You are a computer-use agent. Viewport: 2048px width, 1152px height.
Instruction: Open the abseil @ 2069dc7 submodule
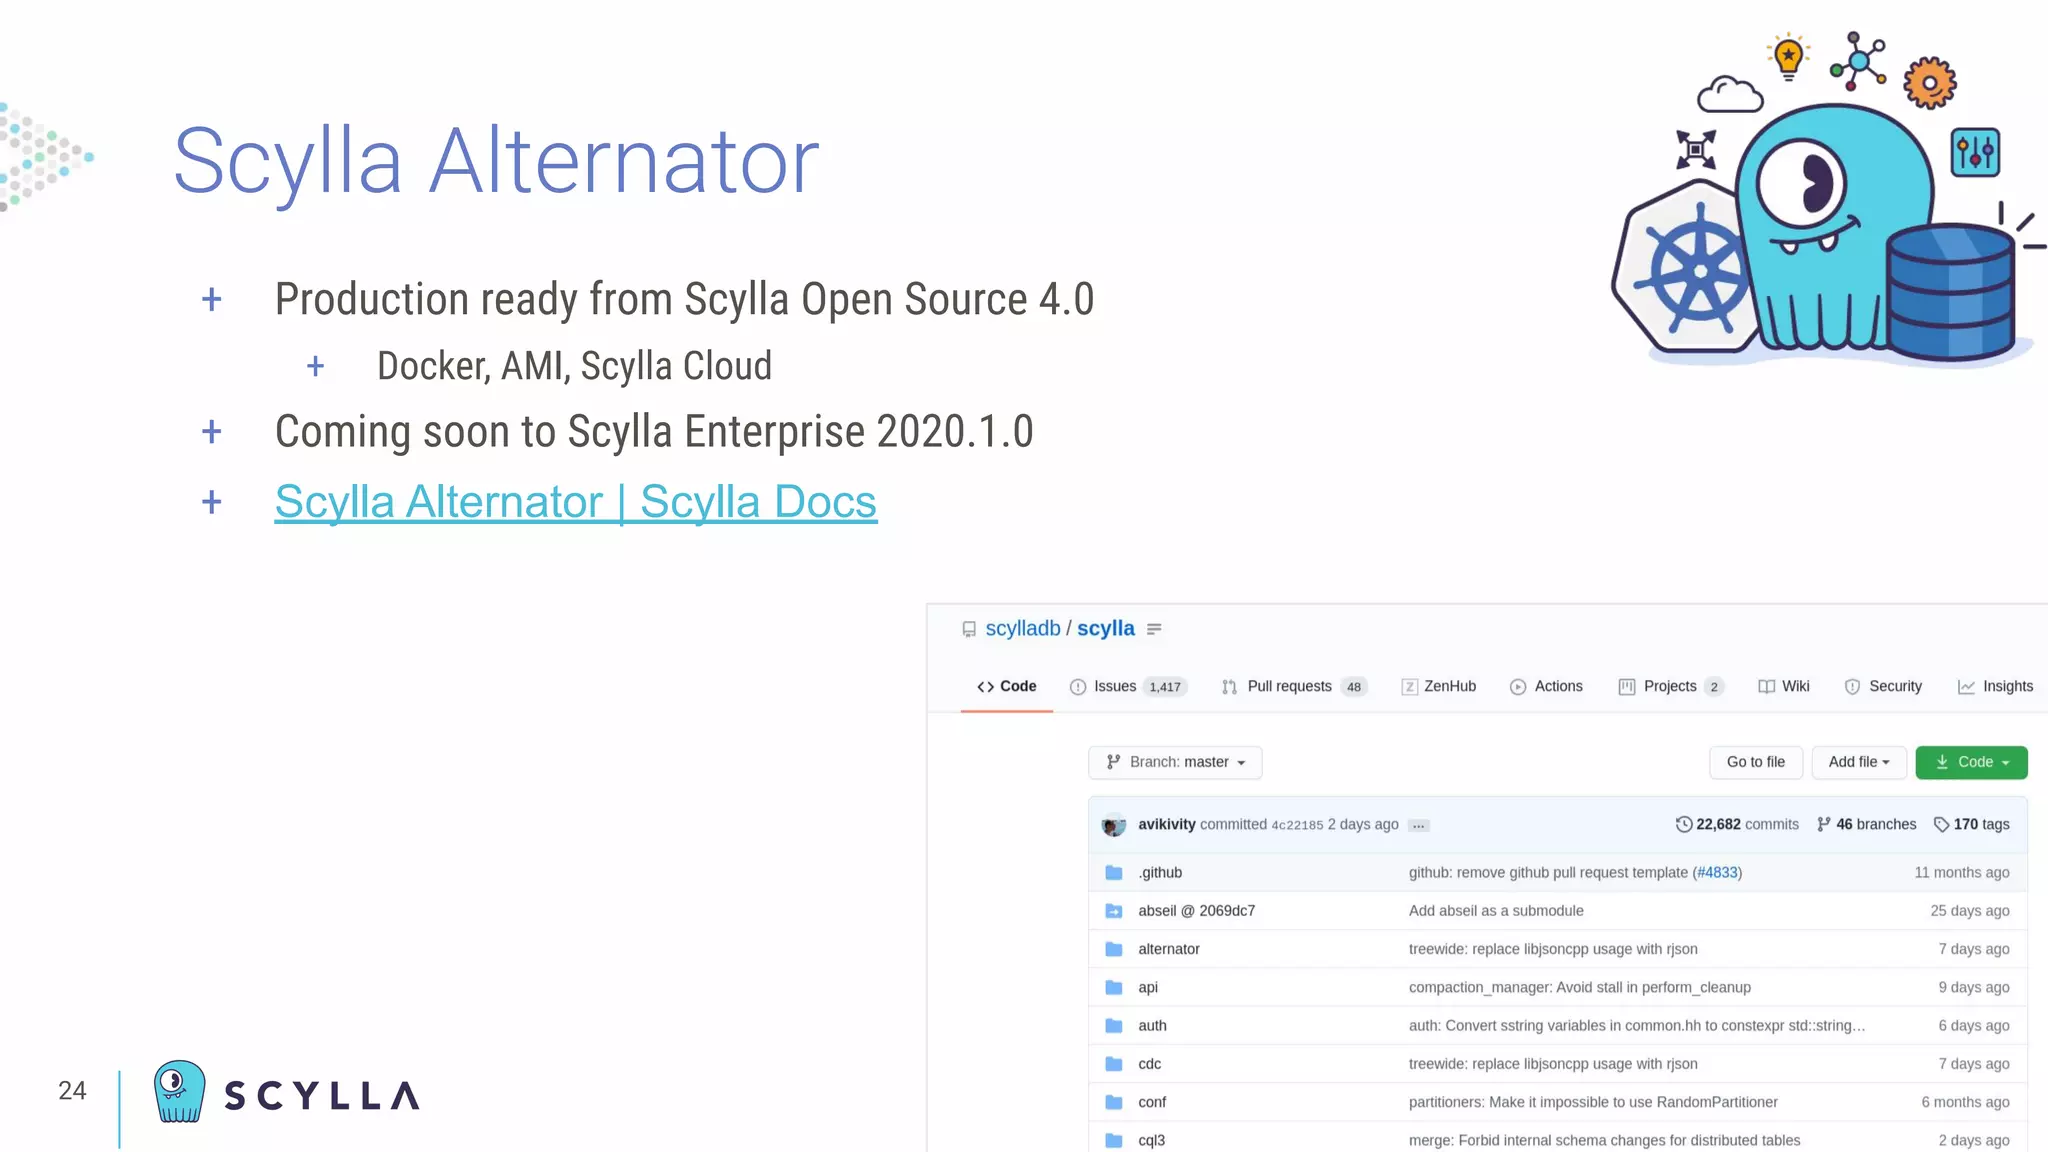pos(1196,911)
